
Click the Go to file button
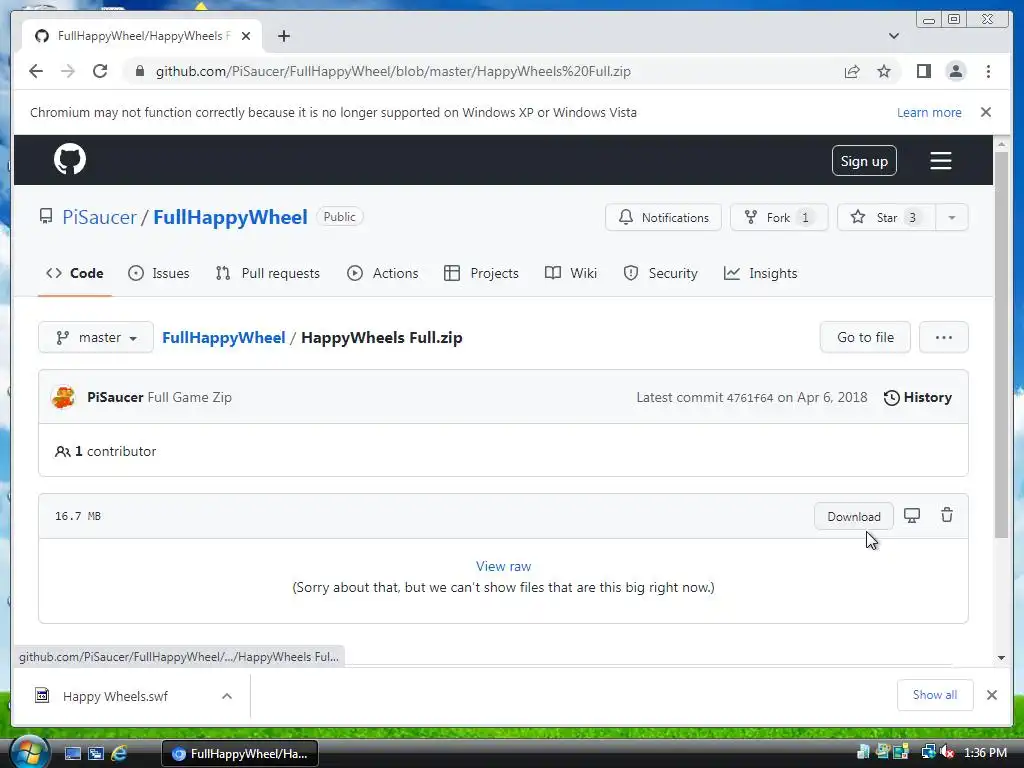pyautogui.click(x=865, y=338)
